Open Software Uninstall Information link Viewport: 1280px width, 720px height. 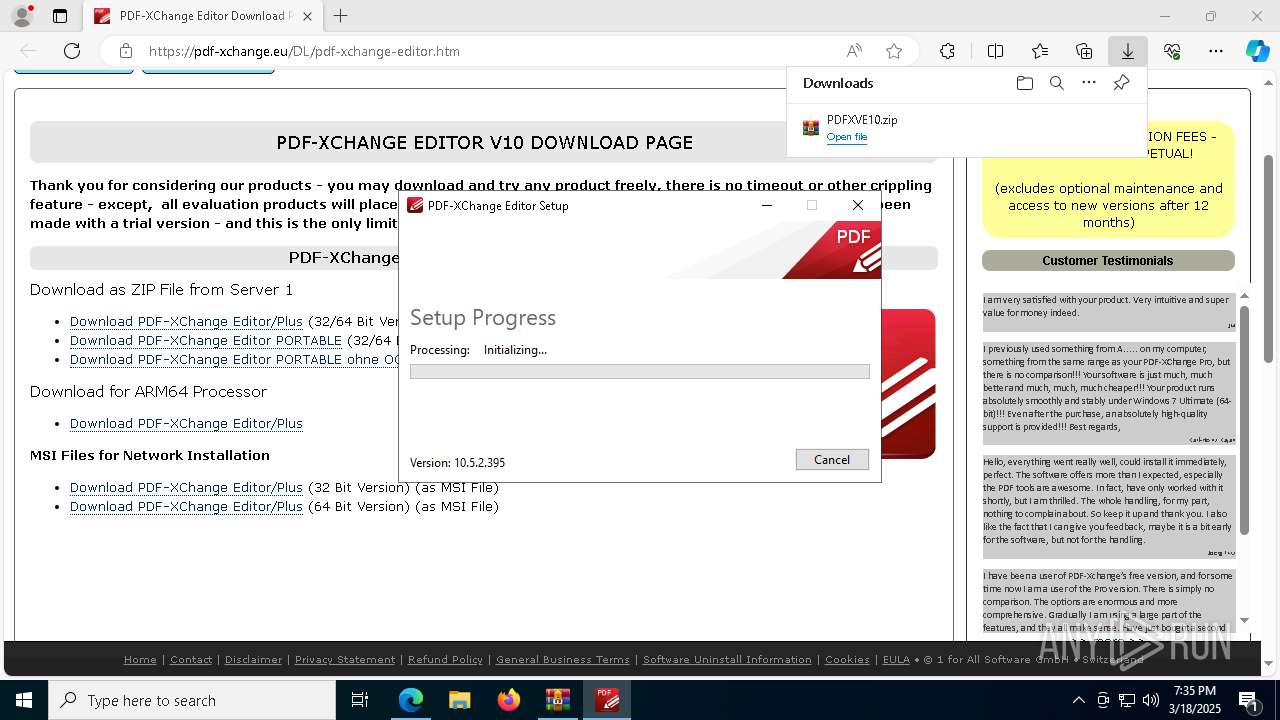[x=727, y=659]
